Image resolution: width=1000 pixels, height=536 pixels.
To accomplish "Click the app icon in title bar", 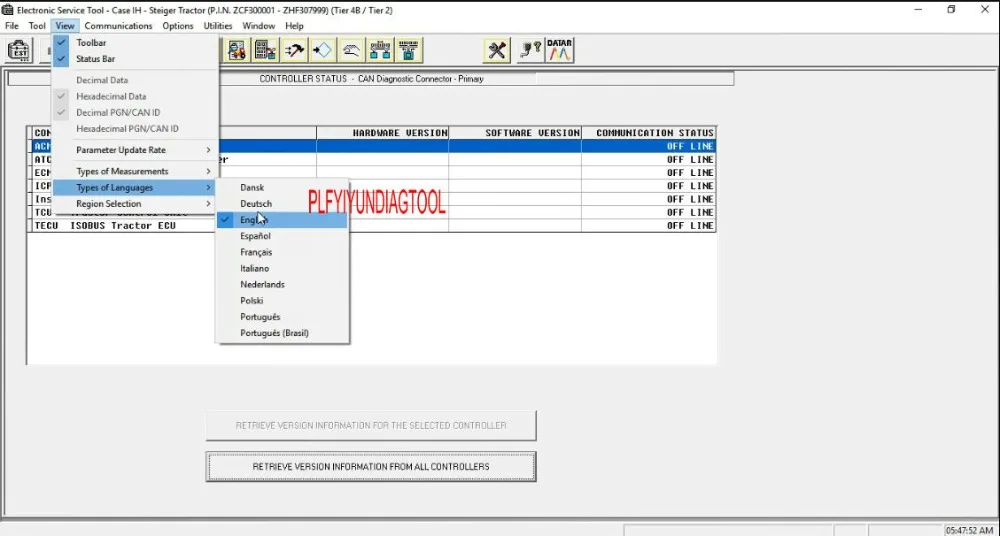I will point(8,10).
